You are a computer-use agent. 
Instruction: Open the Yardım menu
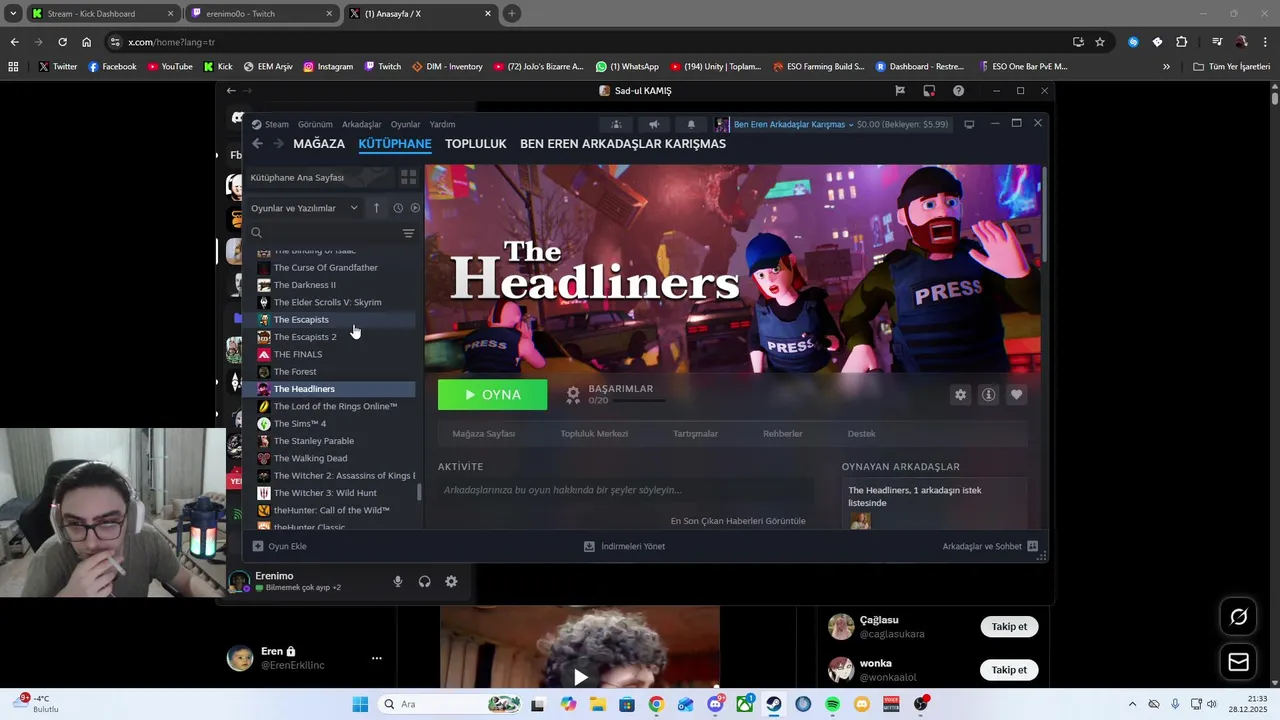point(442,124)
